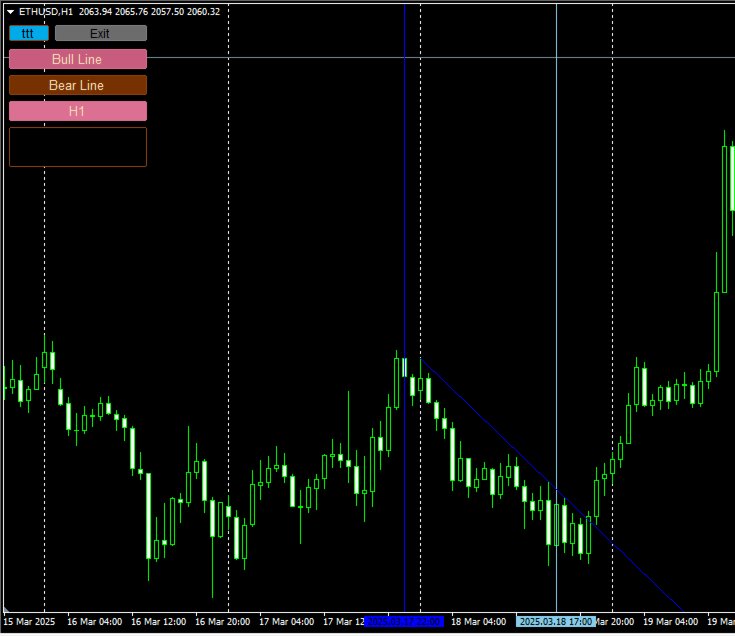Click the empty brown-outlined box

tap(78, 147)
